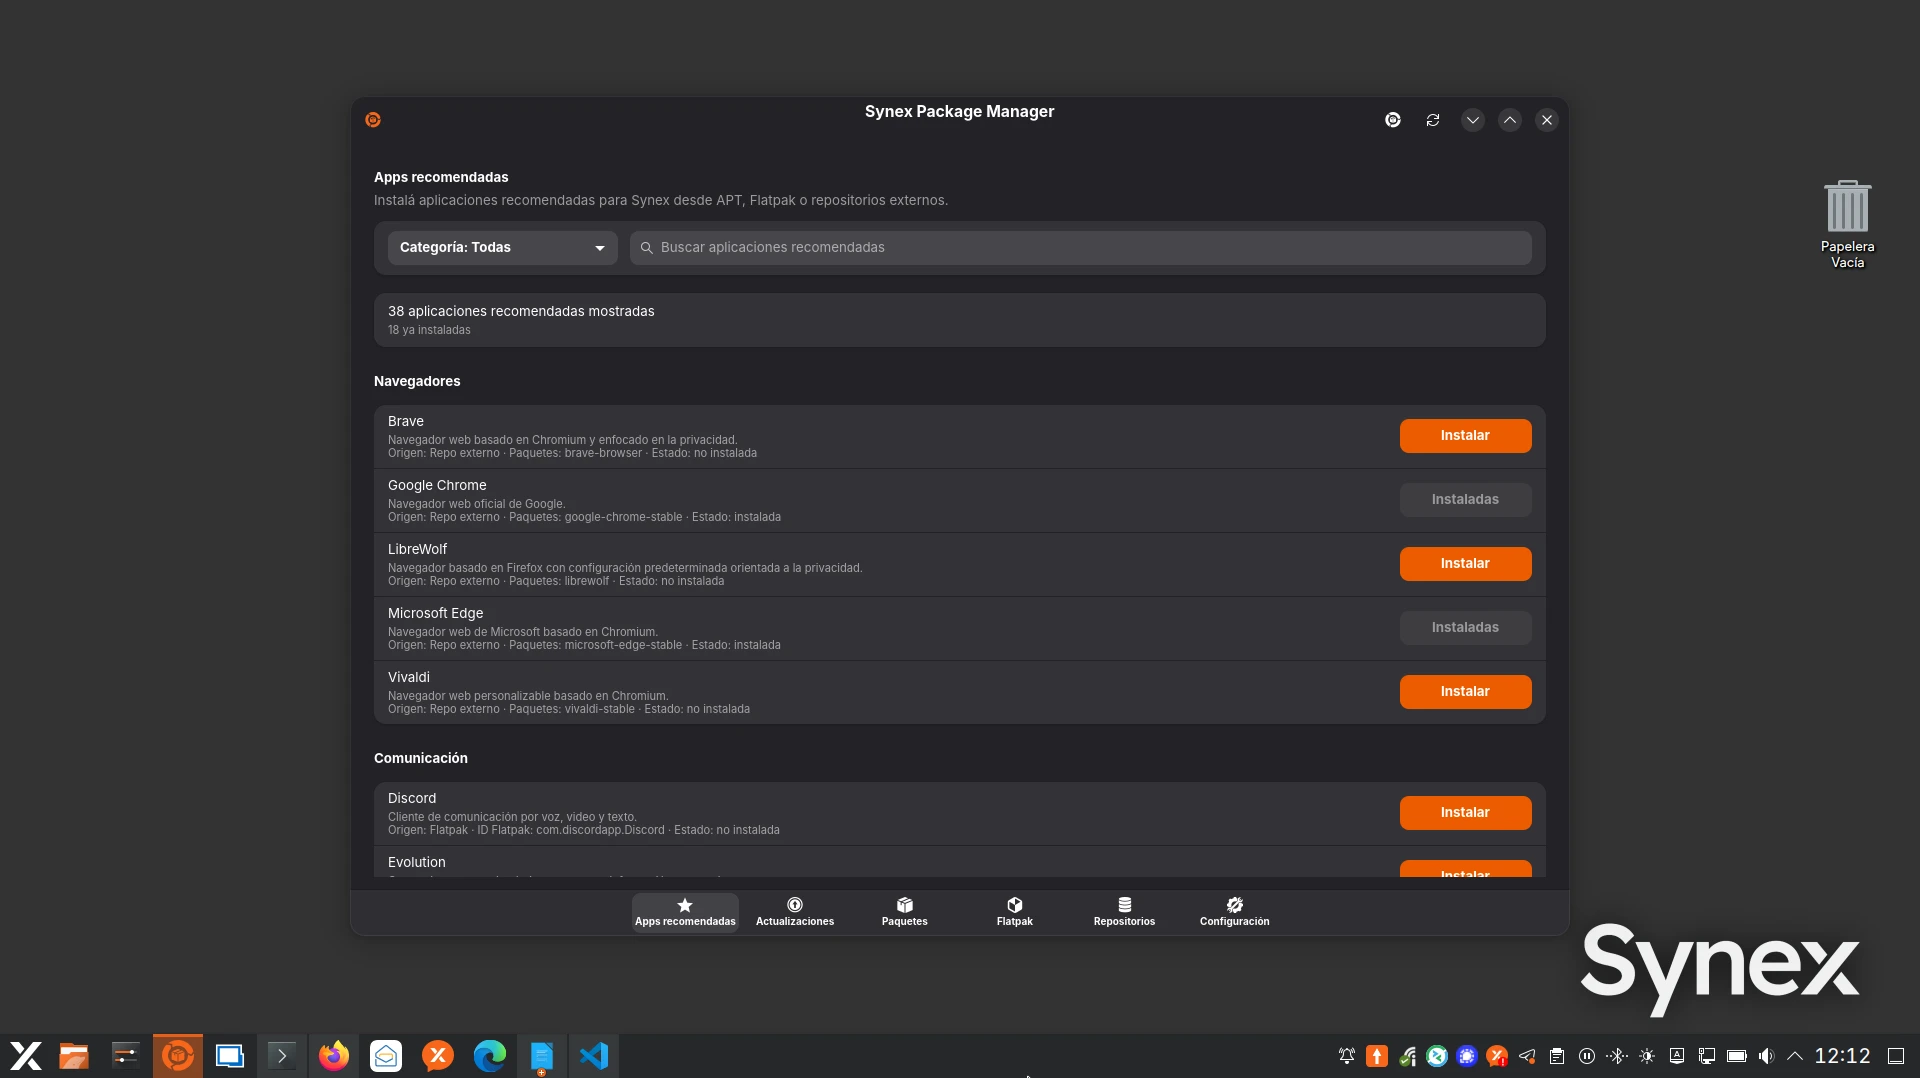The image size is (1920, 1078).
Task: Open the blue document editor taskbar icon
Action: point(542,1056)
